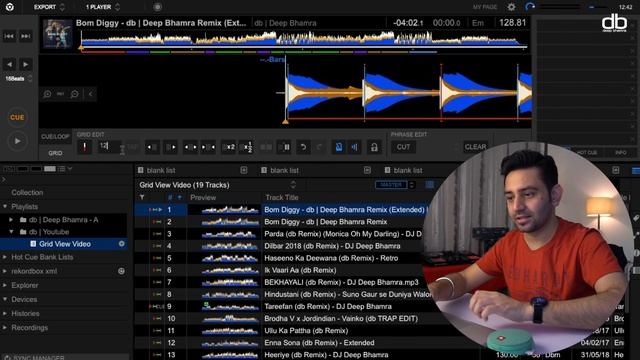Jump to previous track
The height and width of the screenshot is (360, 640).
(9, 36)
